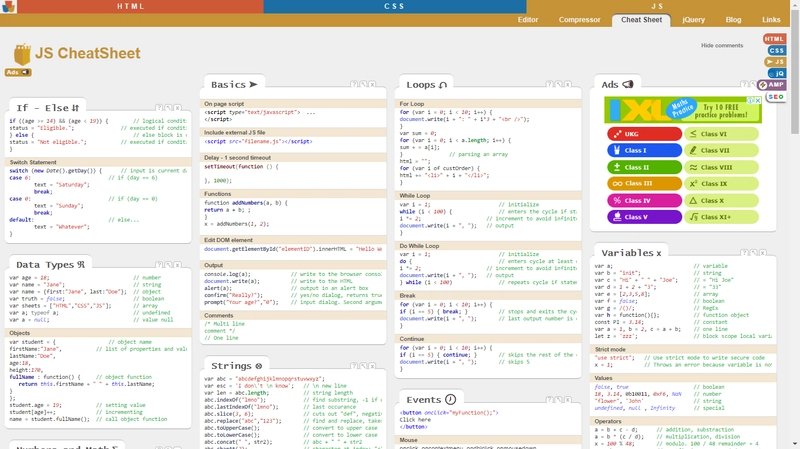800x449 pixels.
Task: Click the jQ side badge
Action: [x=777, y=73]
